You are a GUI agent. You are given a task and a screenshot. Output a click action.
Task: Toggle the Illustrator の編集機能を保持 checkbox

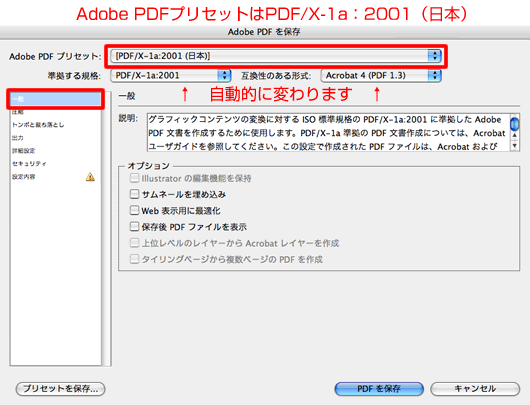(134, 178)
